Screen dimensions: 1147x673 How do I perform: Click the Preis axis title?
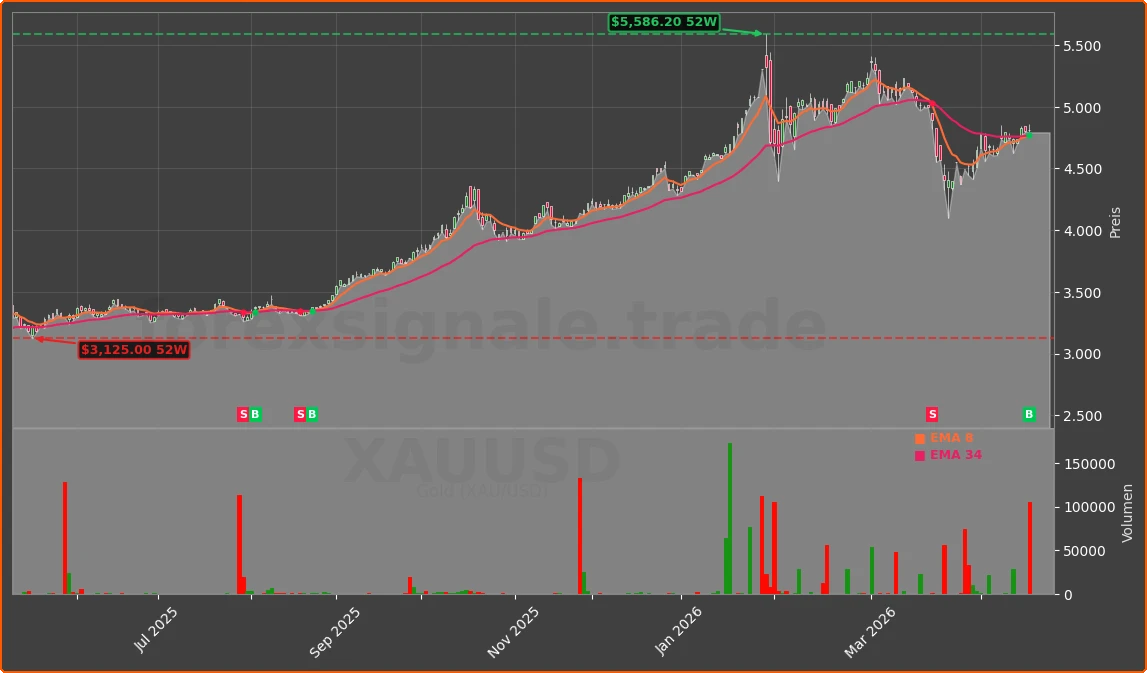click(x=1116, y=222)
